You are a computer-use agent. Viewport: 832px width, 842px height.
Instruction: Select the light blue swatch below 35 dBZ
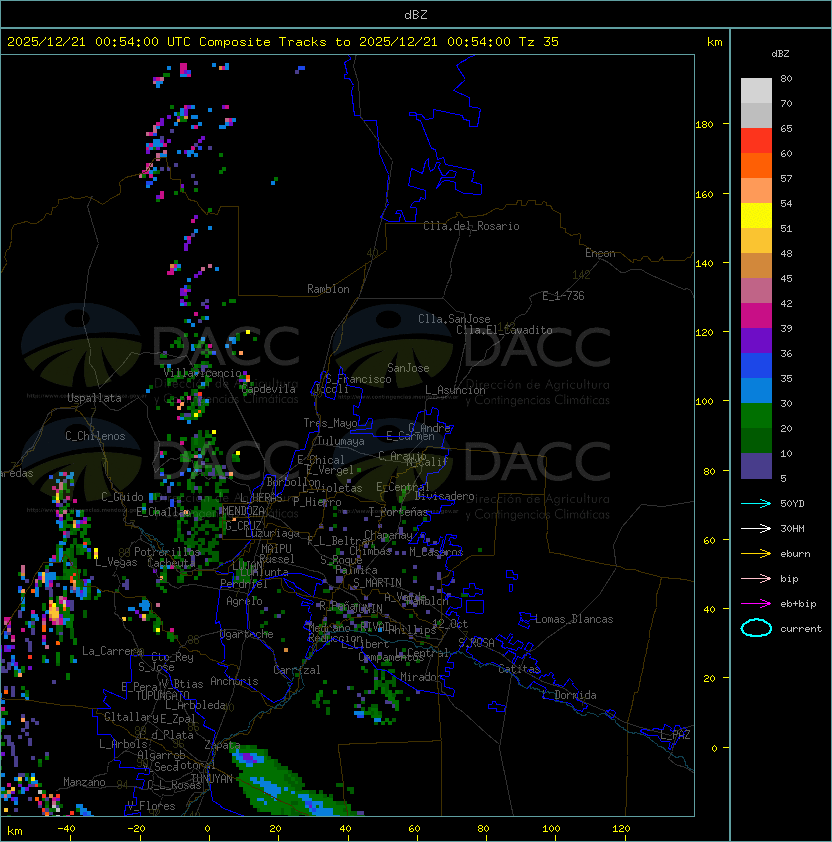[x=756, y=391]
